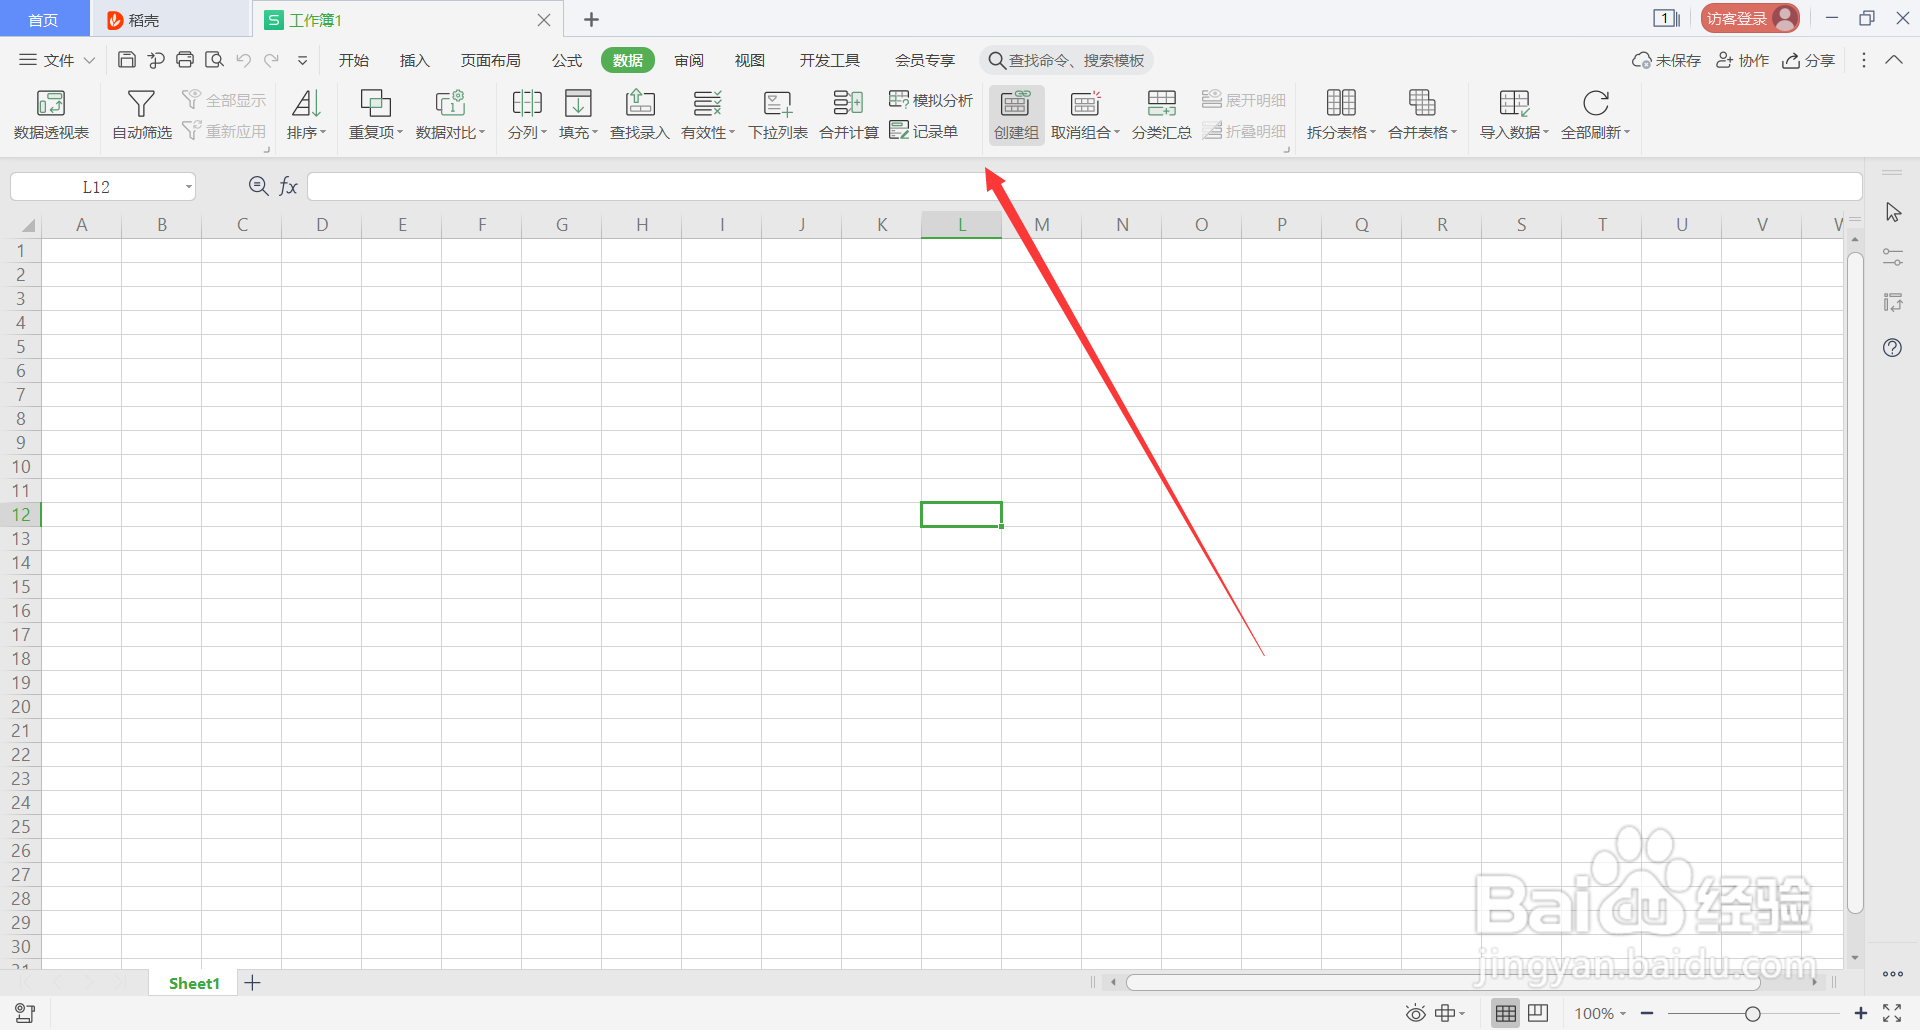1920x1030 pixels.
Task: Open the zoom level 100% dropdown
Action: pyautogui.click(x=1600, y=1014)
